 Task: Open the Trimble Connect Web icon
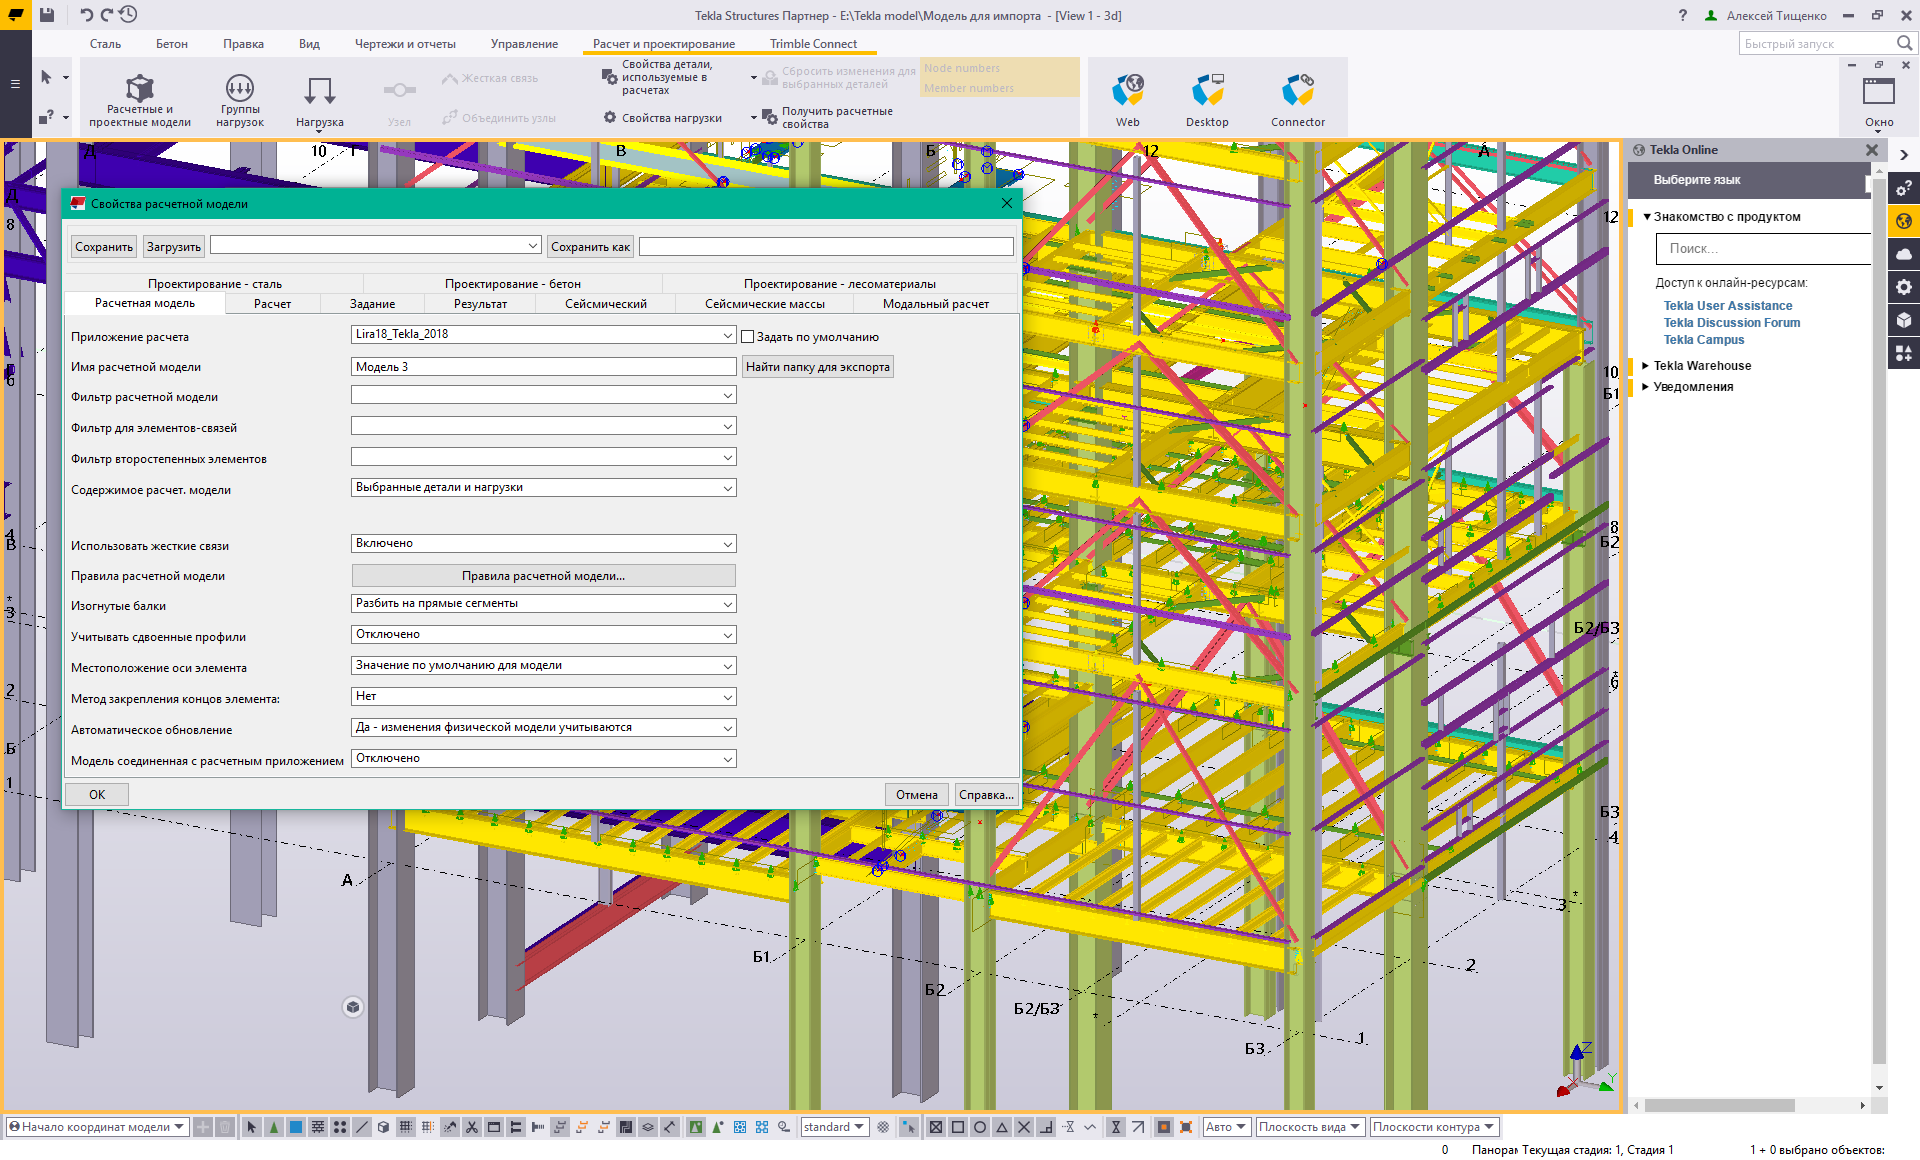tap(1128, 99)
